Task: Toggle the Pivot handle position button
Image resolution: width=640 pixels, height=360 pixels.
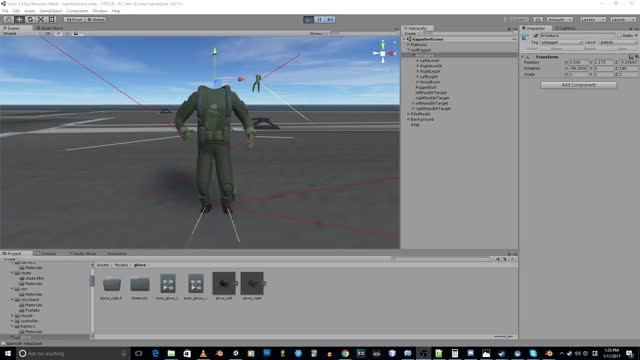Action: 74,20
